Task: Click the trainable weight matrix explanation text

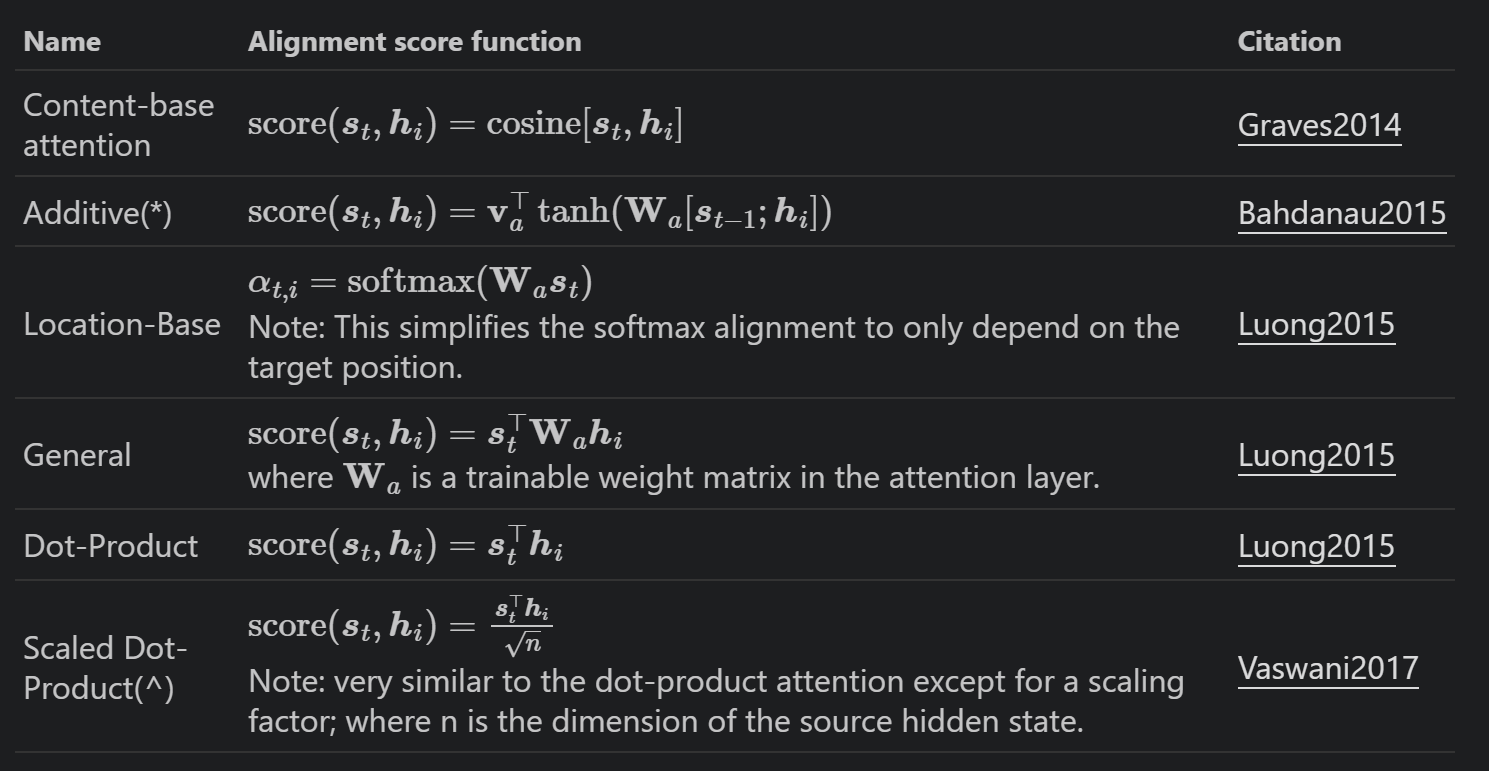Action: tap(673, 477)
